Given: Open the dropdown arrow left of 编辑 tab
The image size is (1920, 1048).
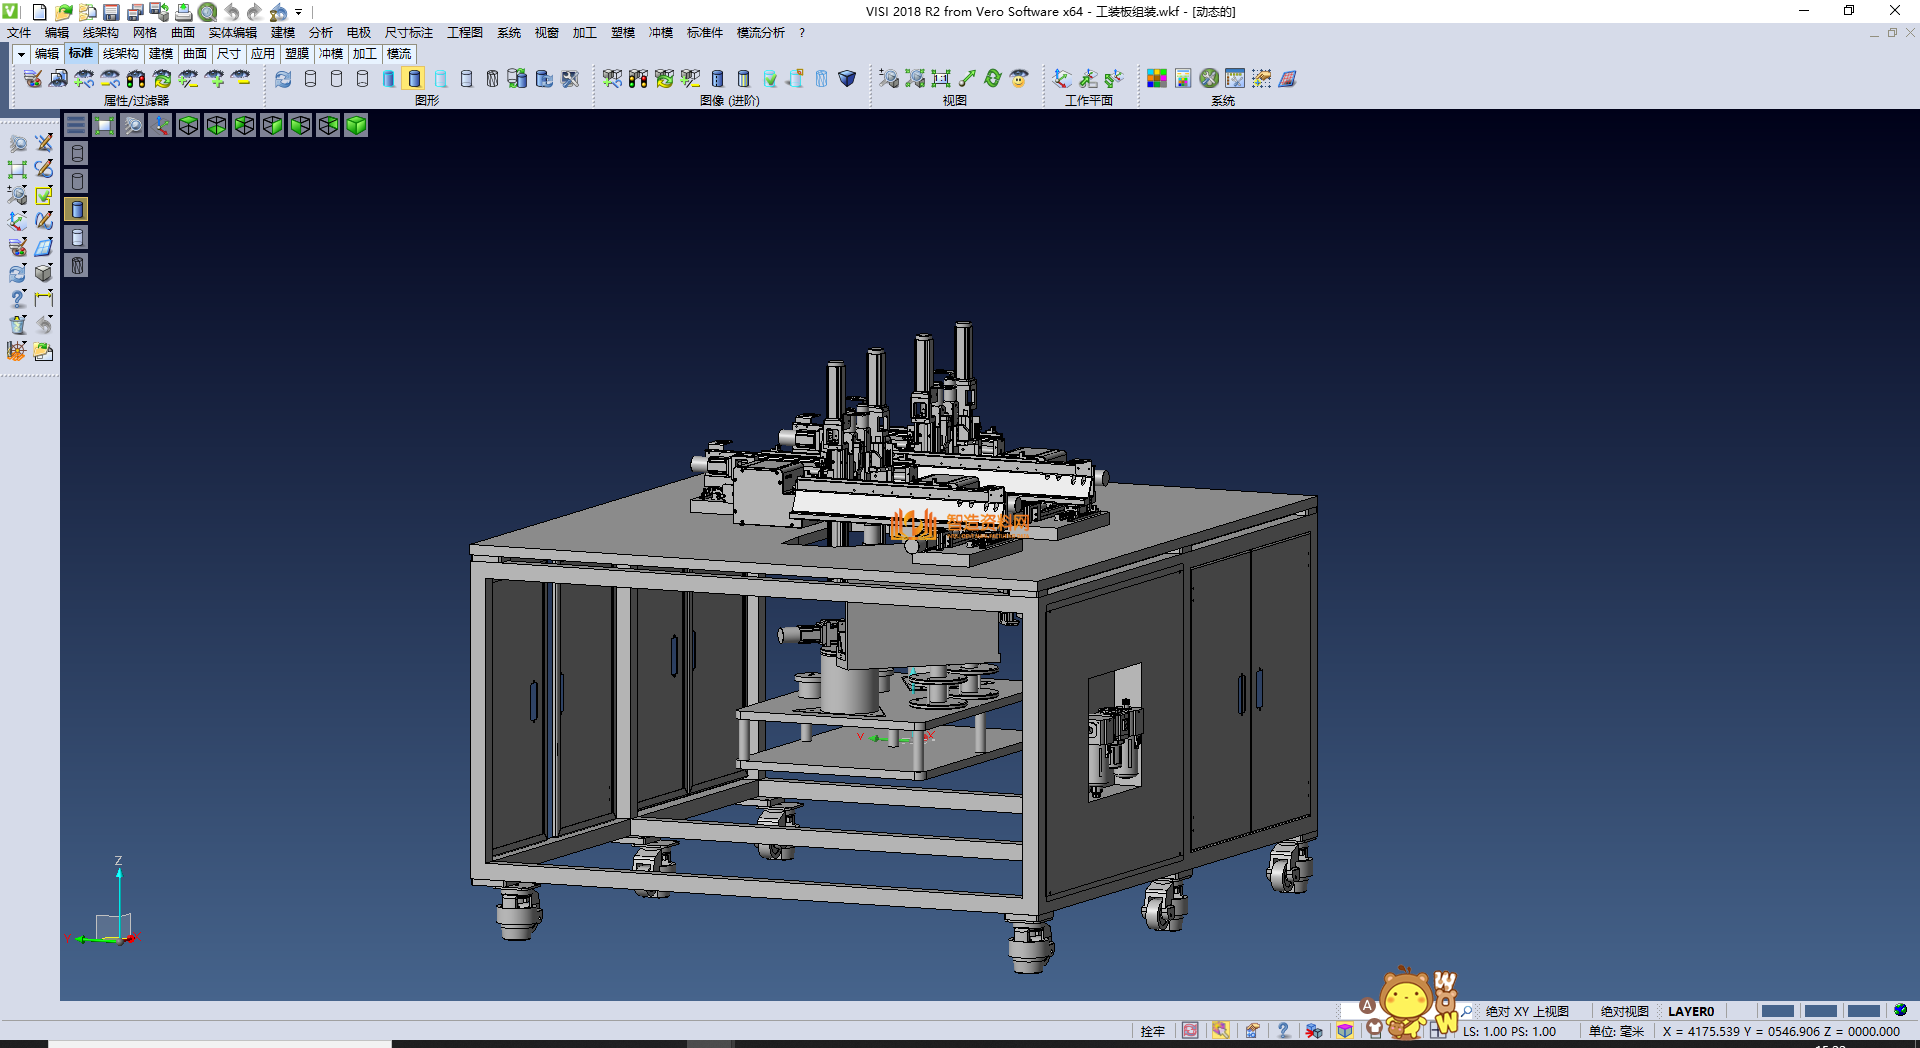Looking at the screenshot, I should [x=21, y=54].
